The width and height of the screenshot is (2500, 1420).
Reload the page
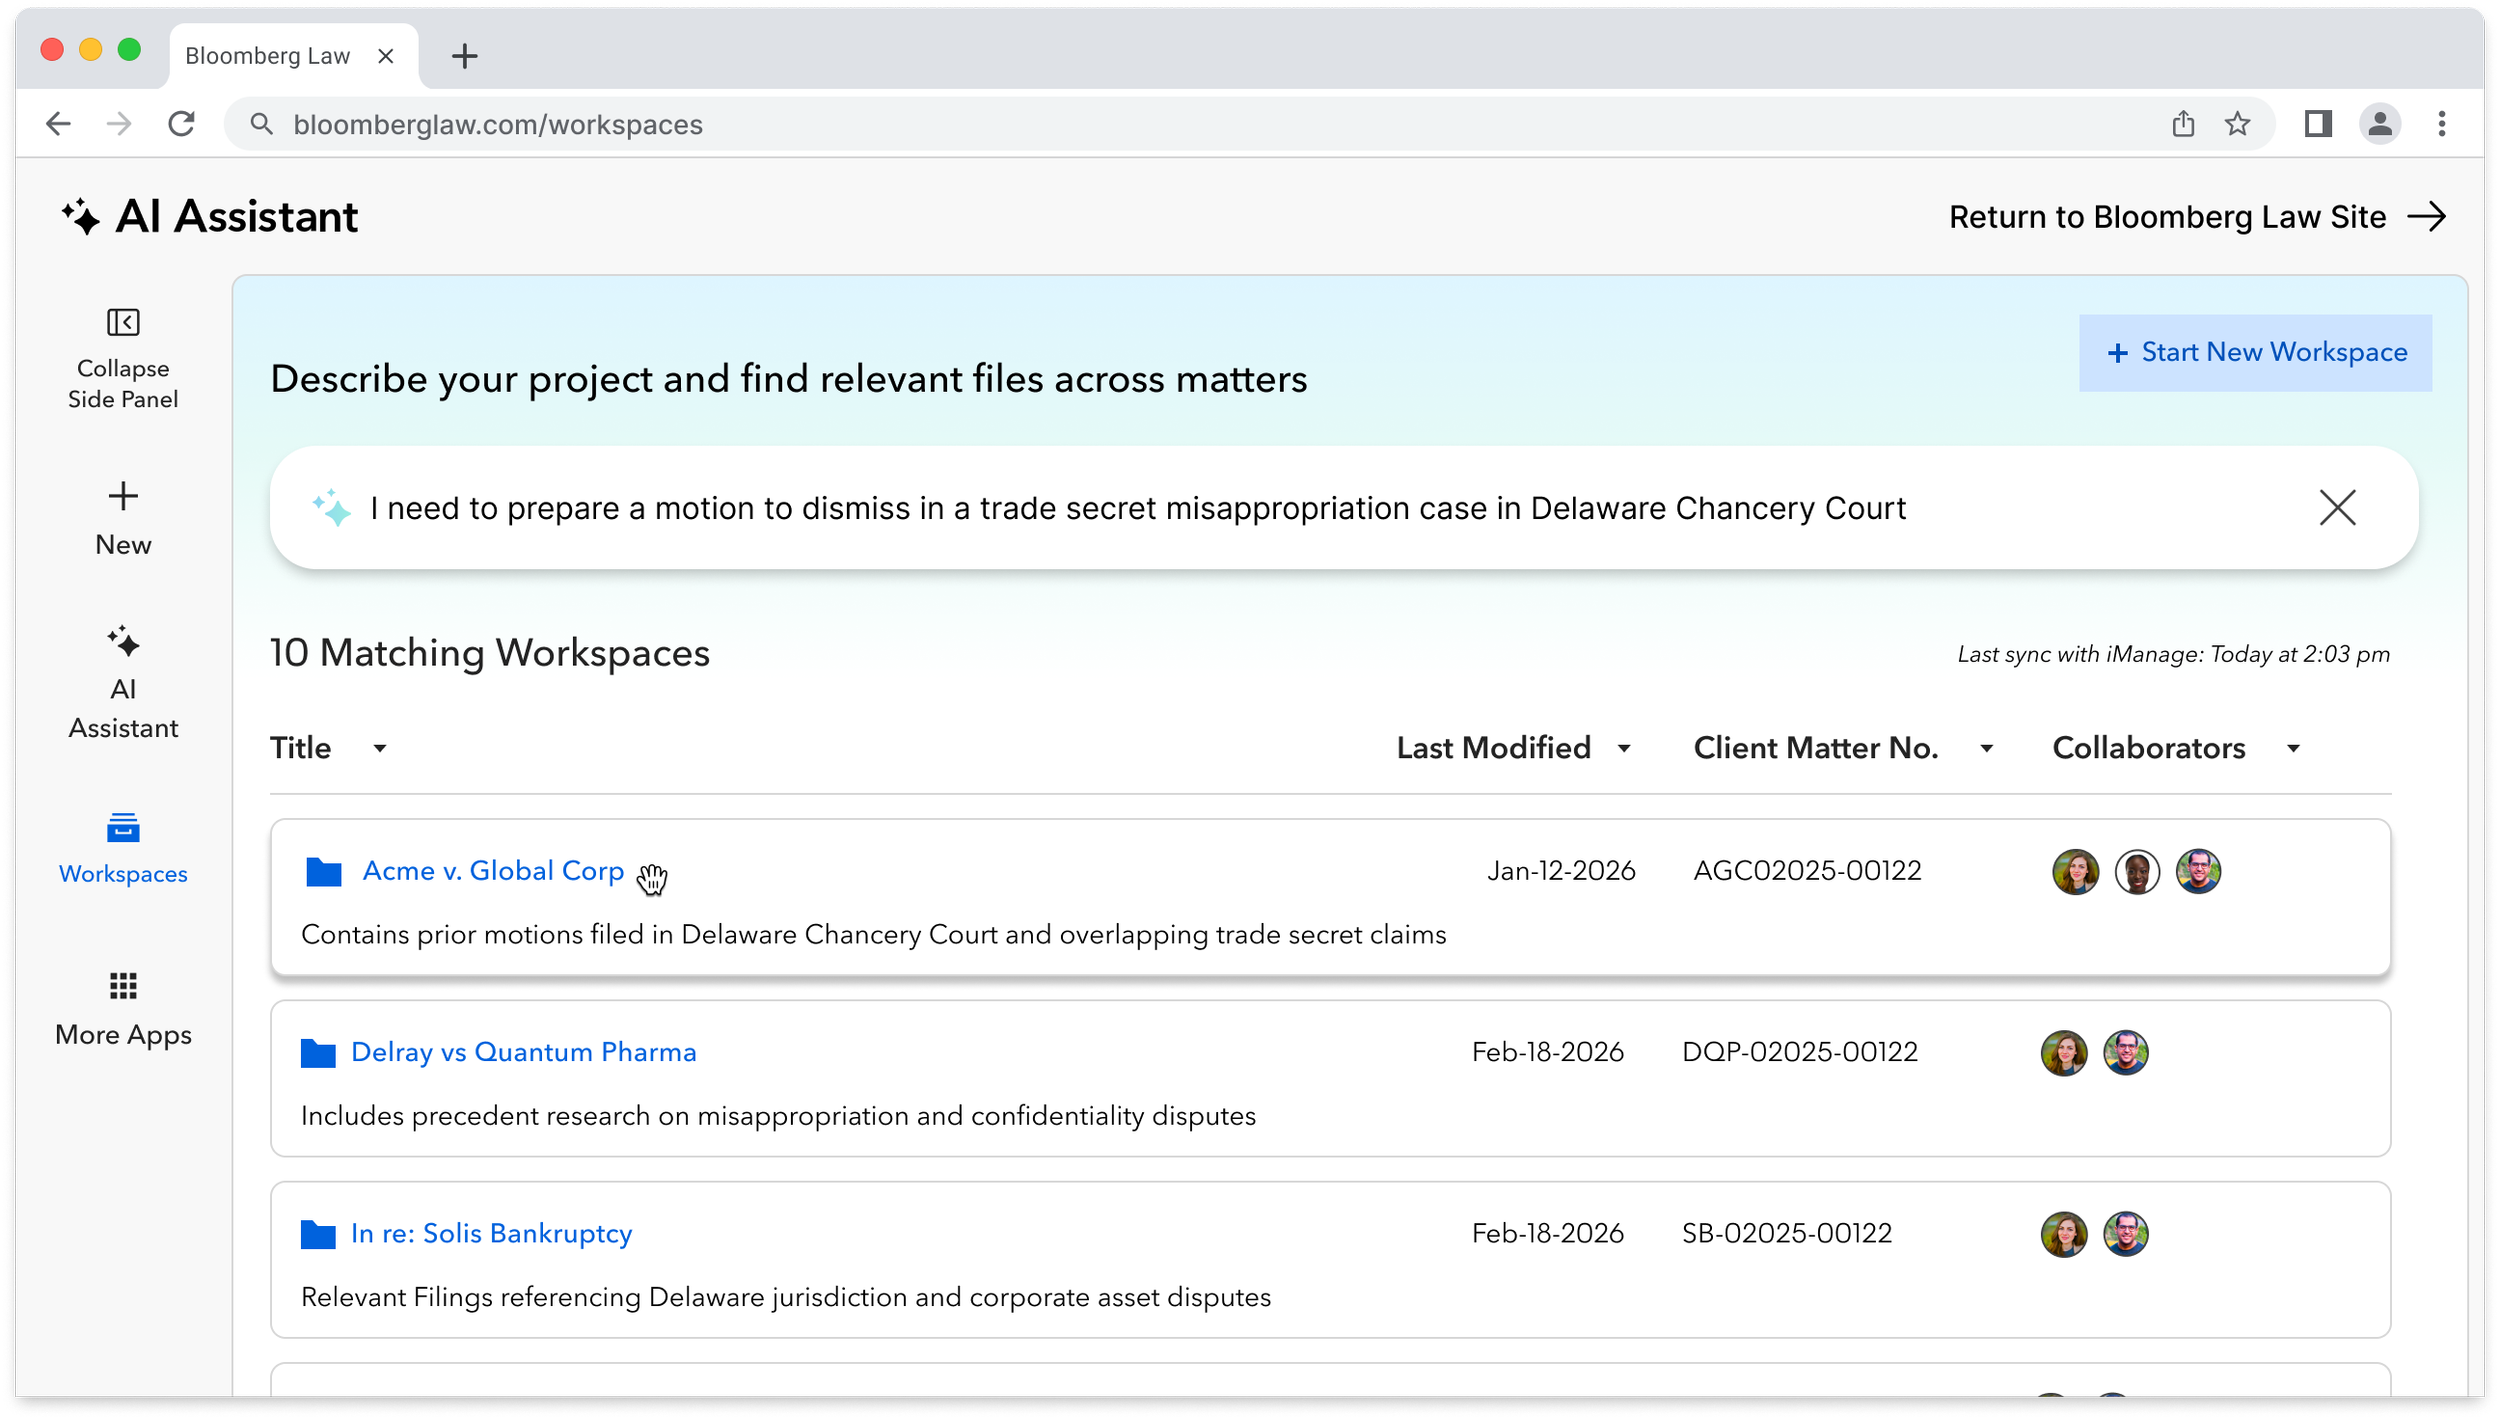pyautogui.click(x=182, y=124)
